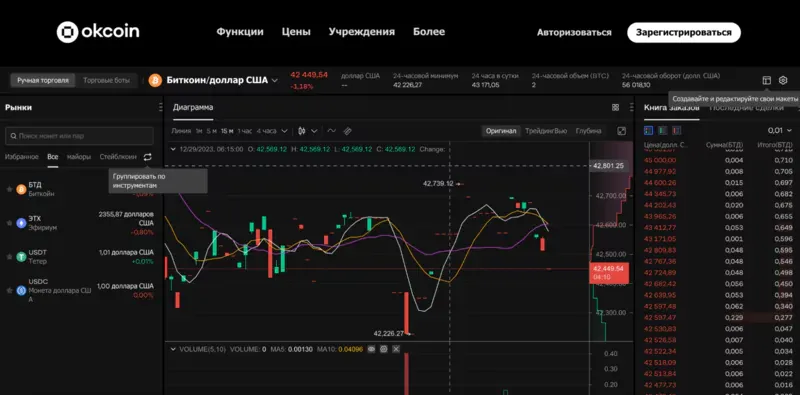Image resolution: width=800 pixels, height=395 pixels.
Task: Click the grid layout icon in Диаграмма header
Action: point(615,108)
